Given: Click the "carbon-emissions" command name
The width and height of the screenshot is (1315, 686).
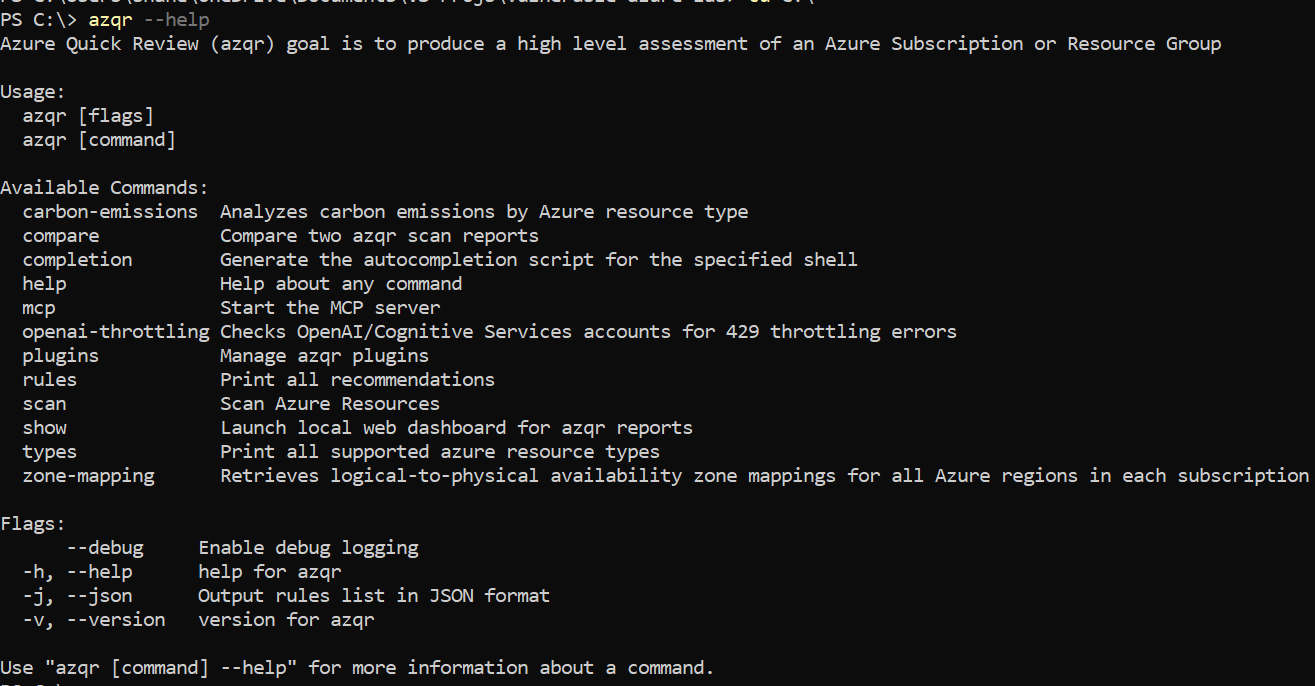Looking at the screenshot, I should [110, 212].
